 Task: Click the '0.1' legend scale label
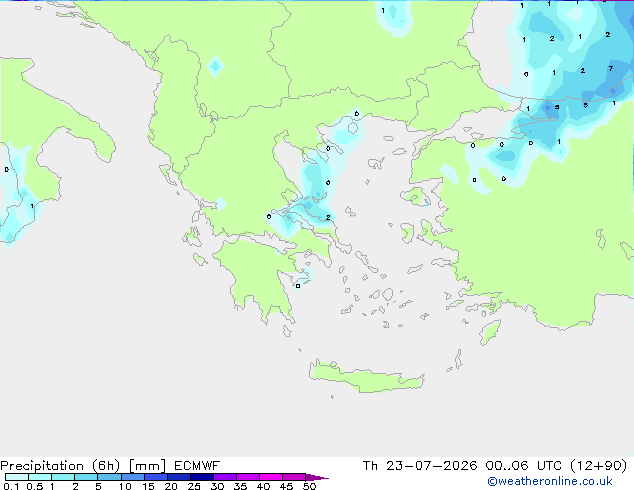[11, 486]
